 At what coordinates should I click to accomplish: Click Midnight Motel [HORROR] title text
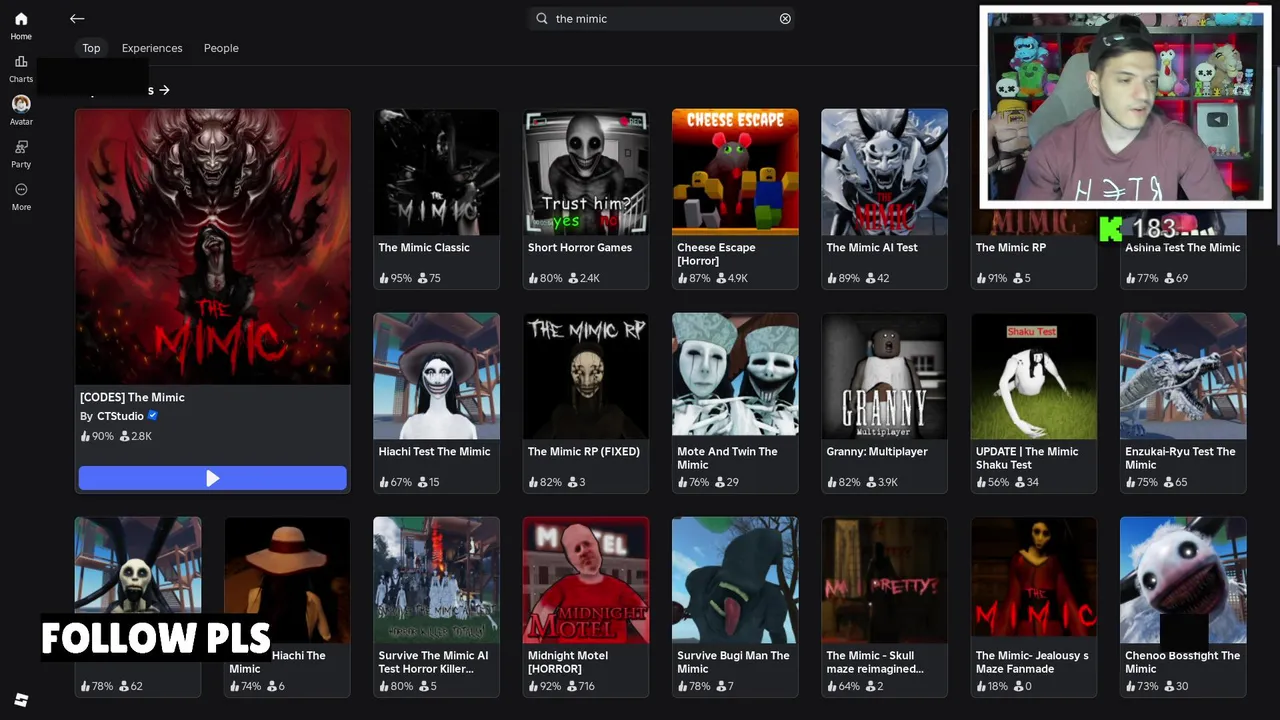pyautogui.click(x=568, y=662)
